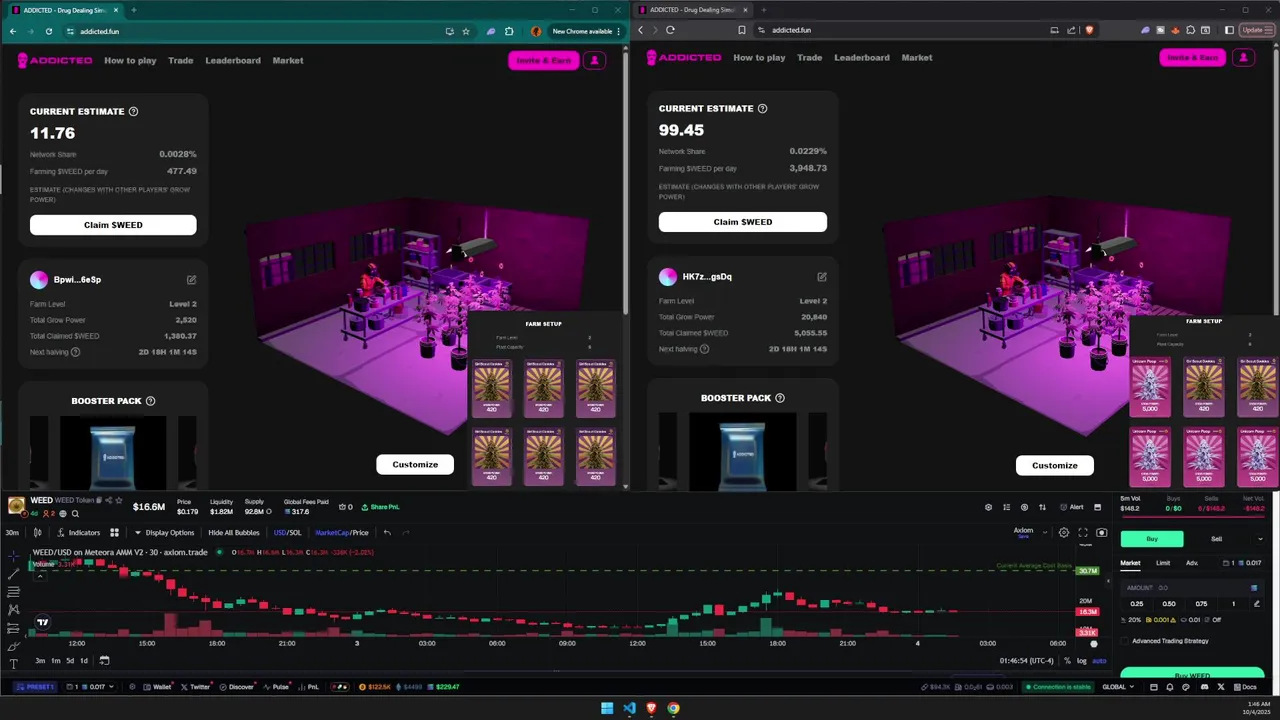
Task: Open Trade menu in right window
Action: click(810, 58)
